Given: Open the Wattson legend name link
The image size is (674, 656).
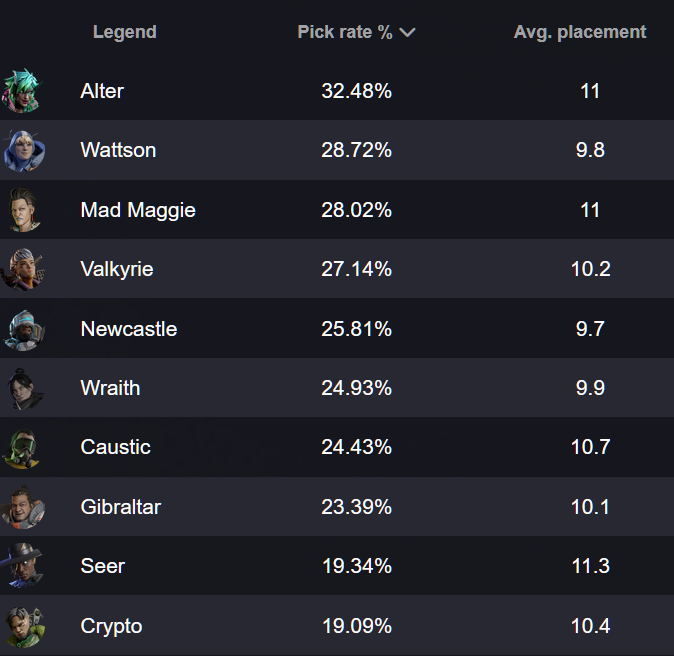Looking at the screenshot, I should (x=118, y=151).
